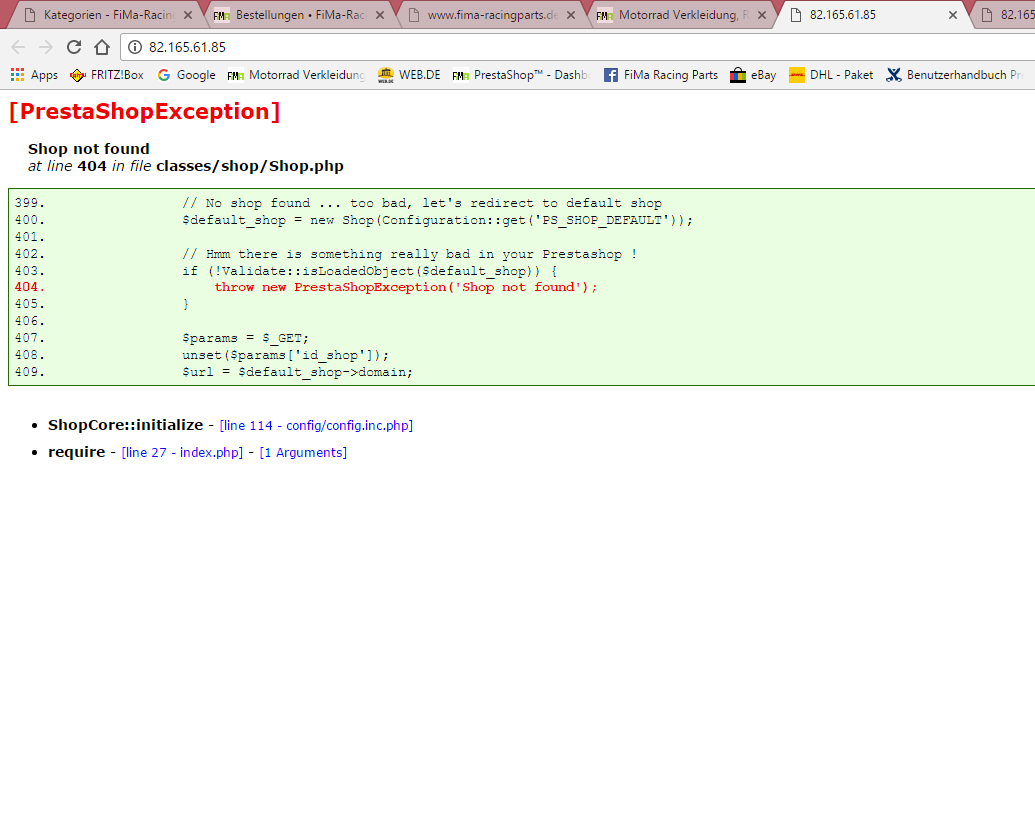Viewport: 1035px width, 828px height.
Task: Open the FiMa Racing Parts Facebook bookmark
Action: [661, 75]
